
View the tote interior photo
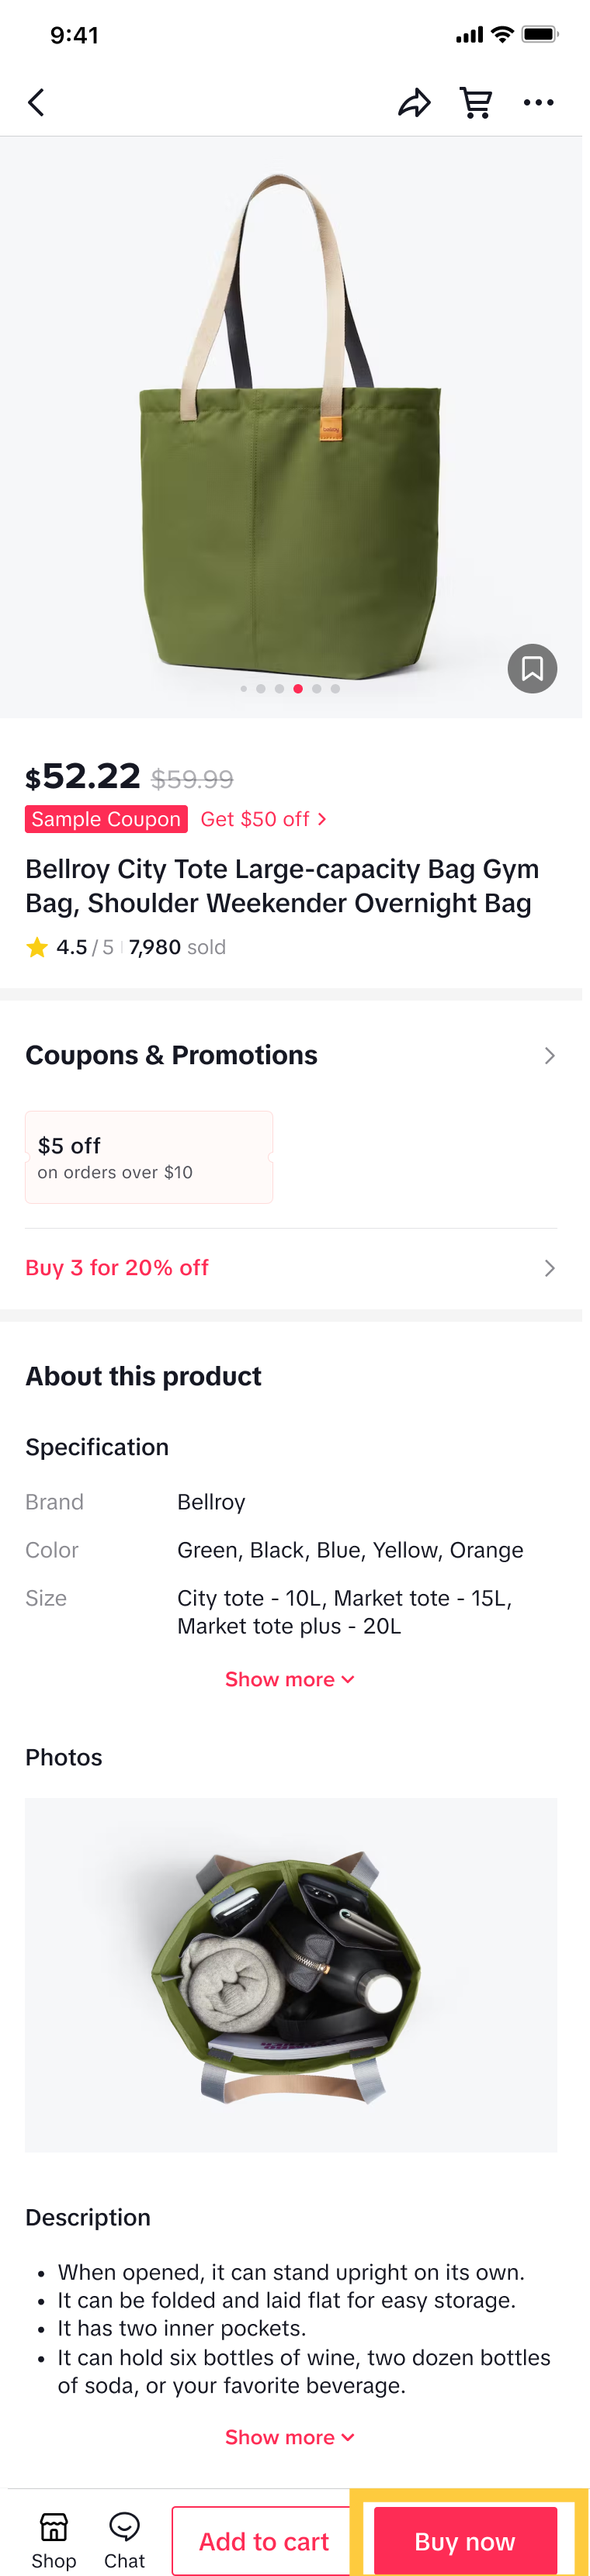tap(290, 1974)
